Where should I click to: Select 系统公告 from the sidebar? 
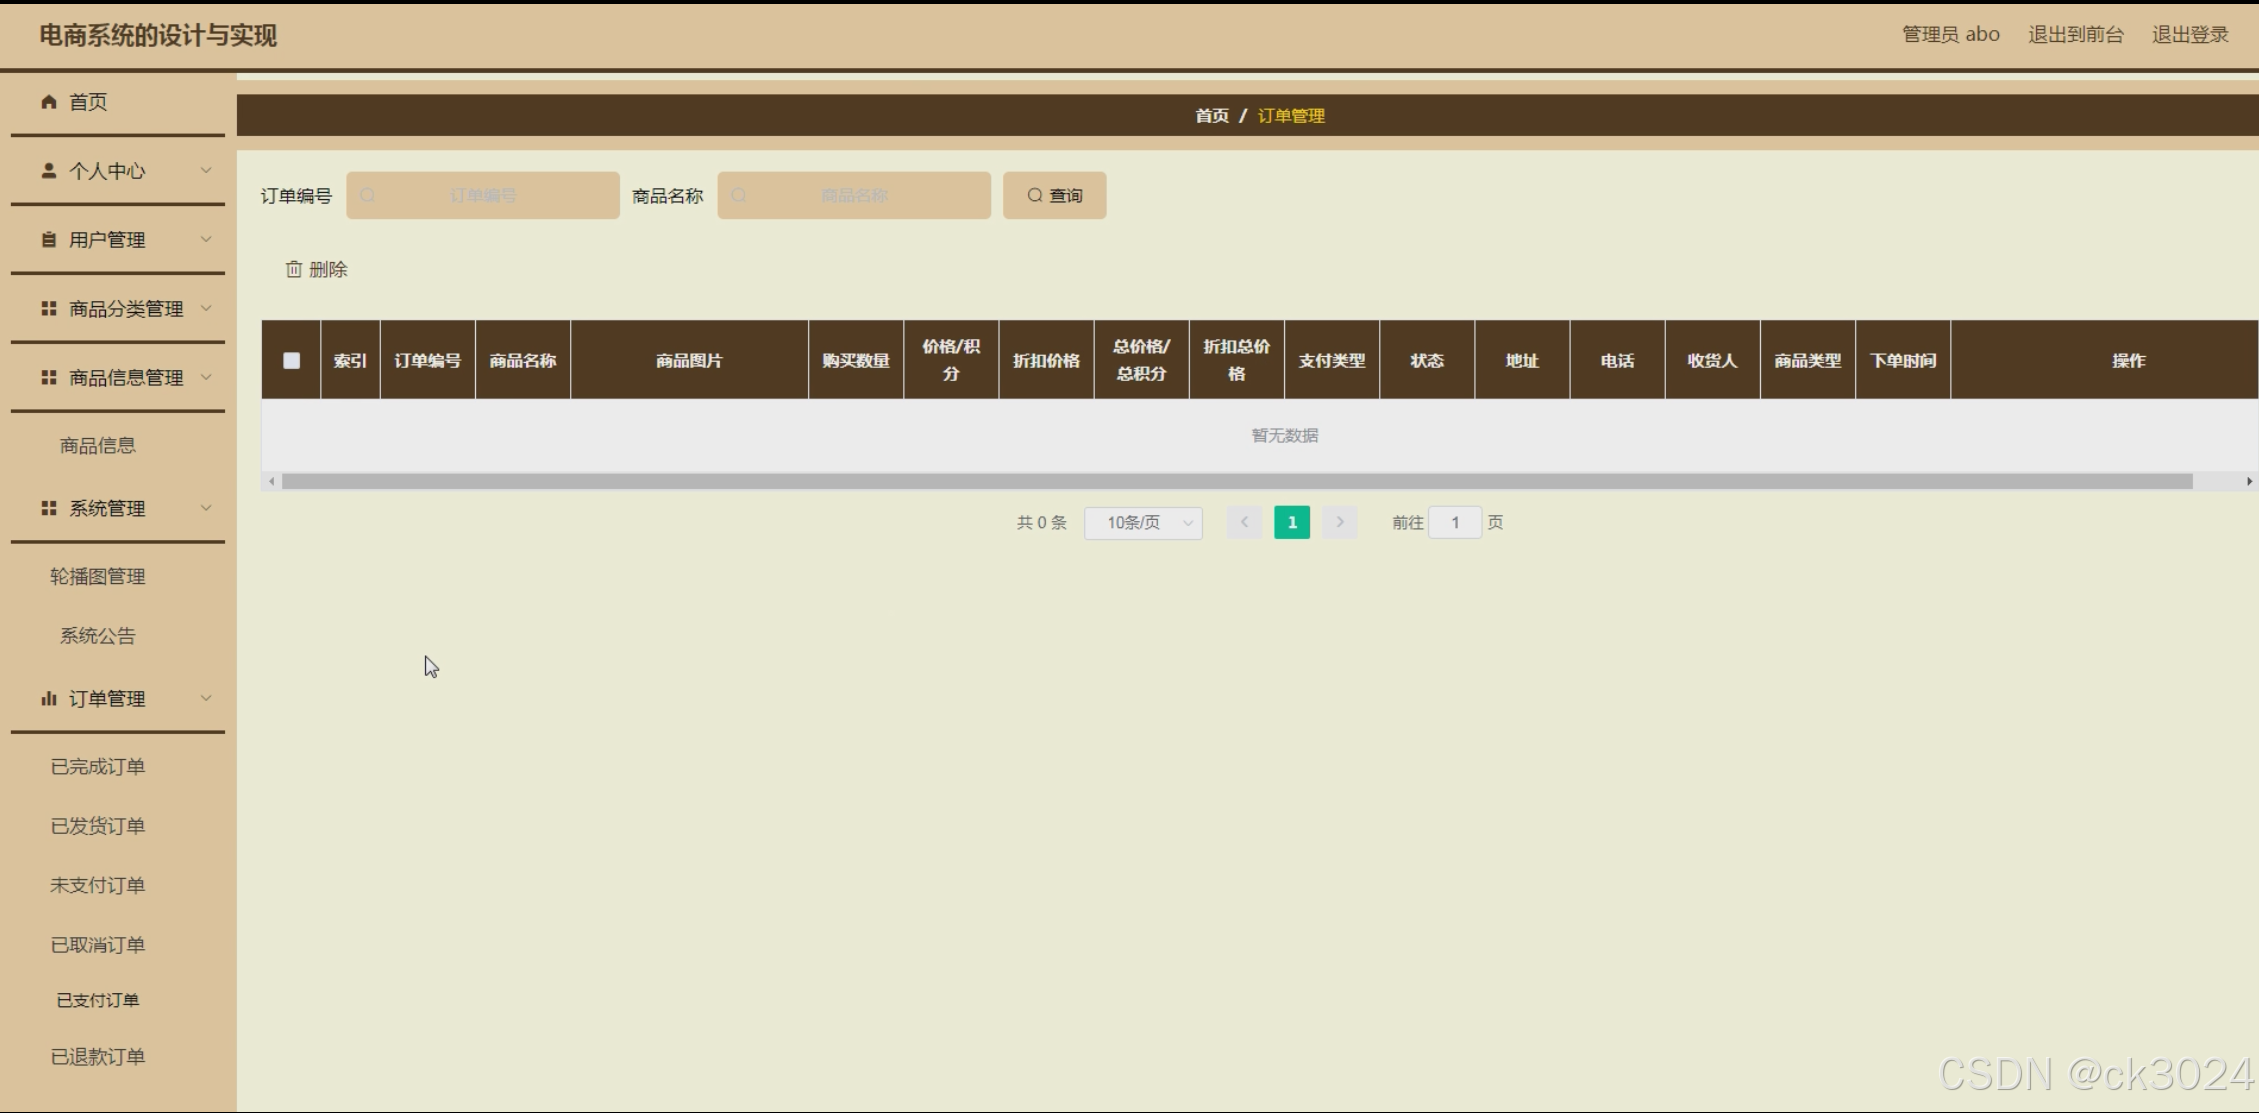(96, 635)
